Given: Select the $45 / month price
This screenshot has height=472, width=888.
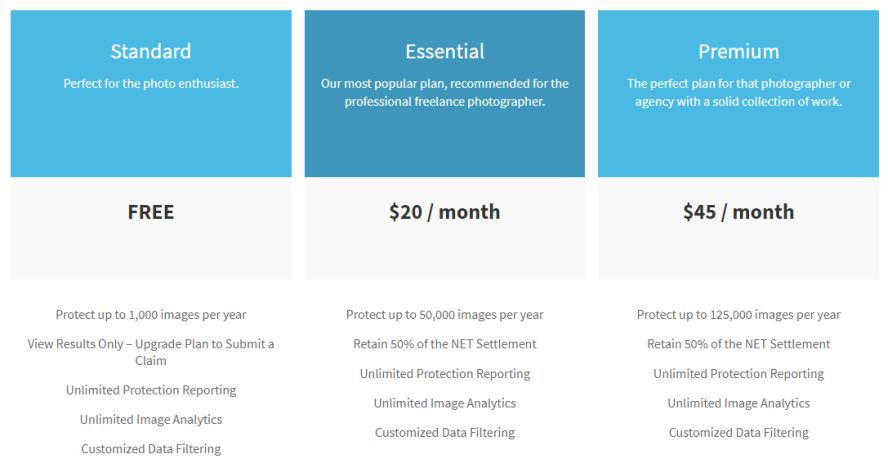Looking at the screenshot, I should click(x=738, y=212).
